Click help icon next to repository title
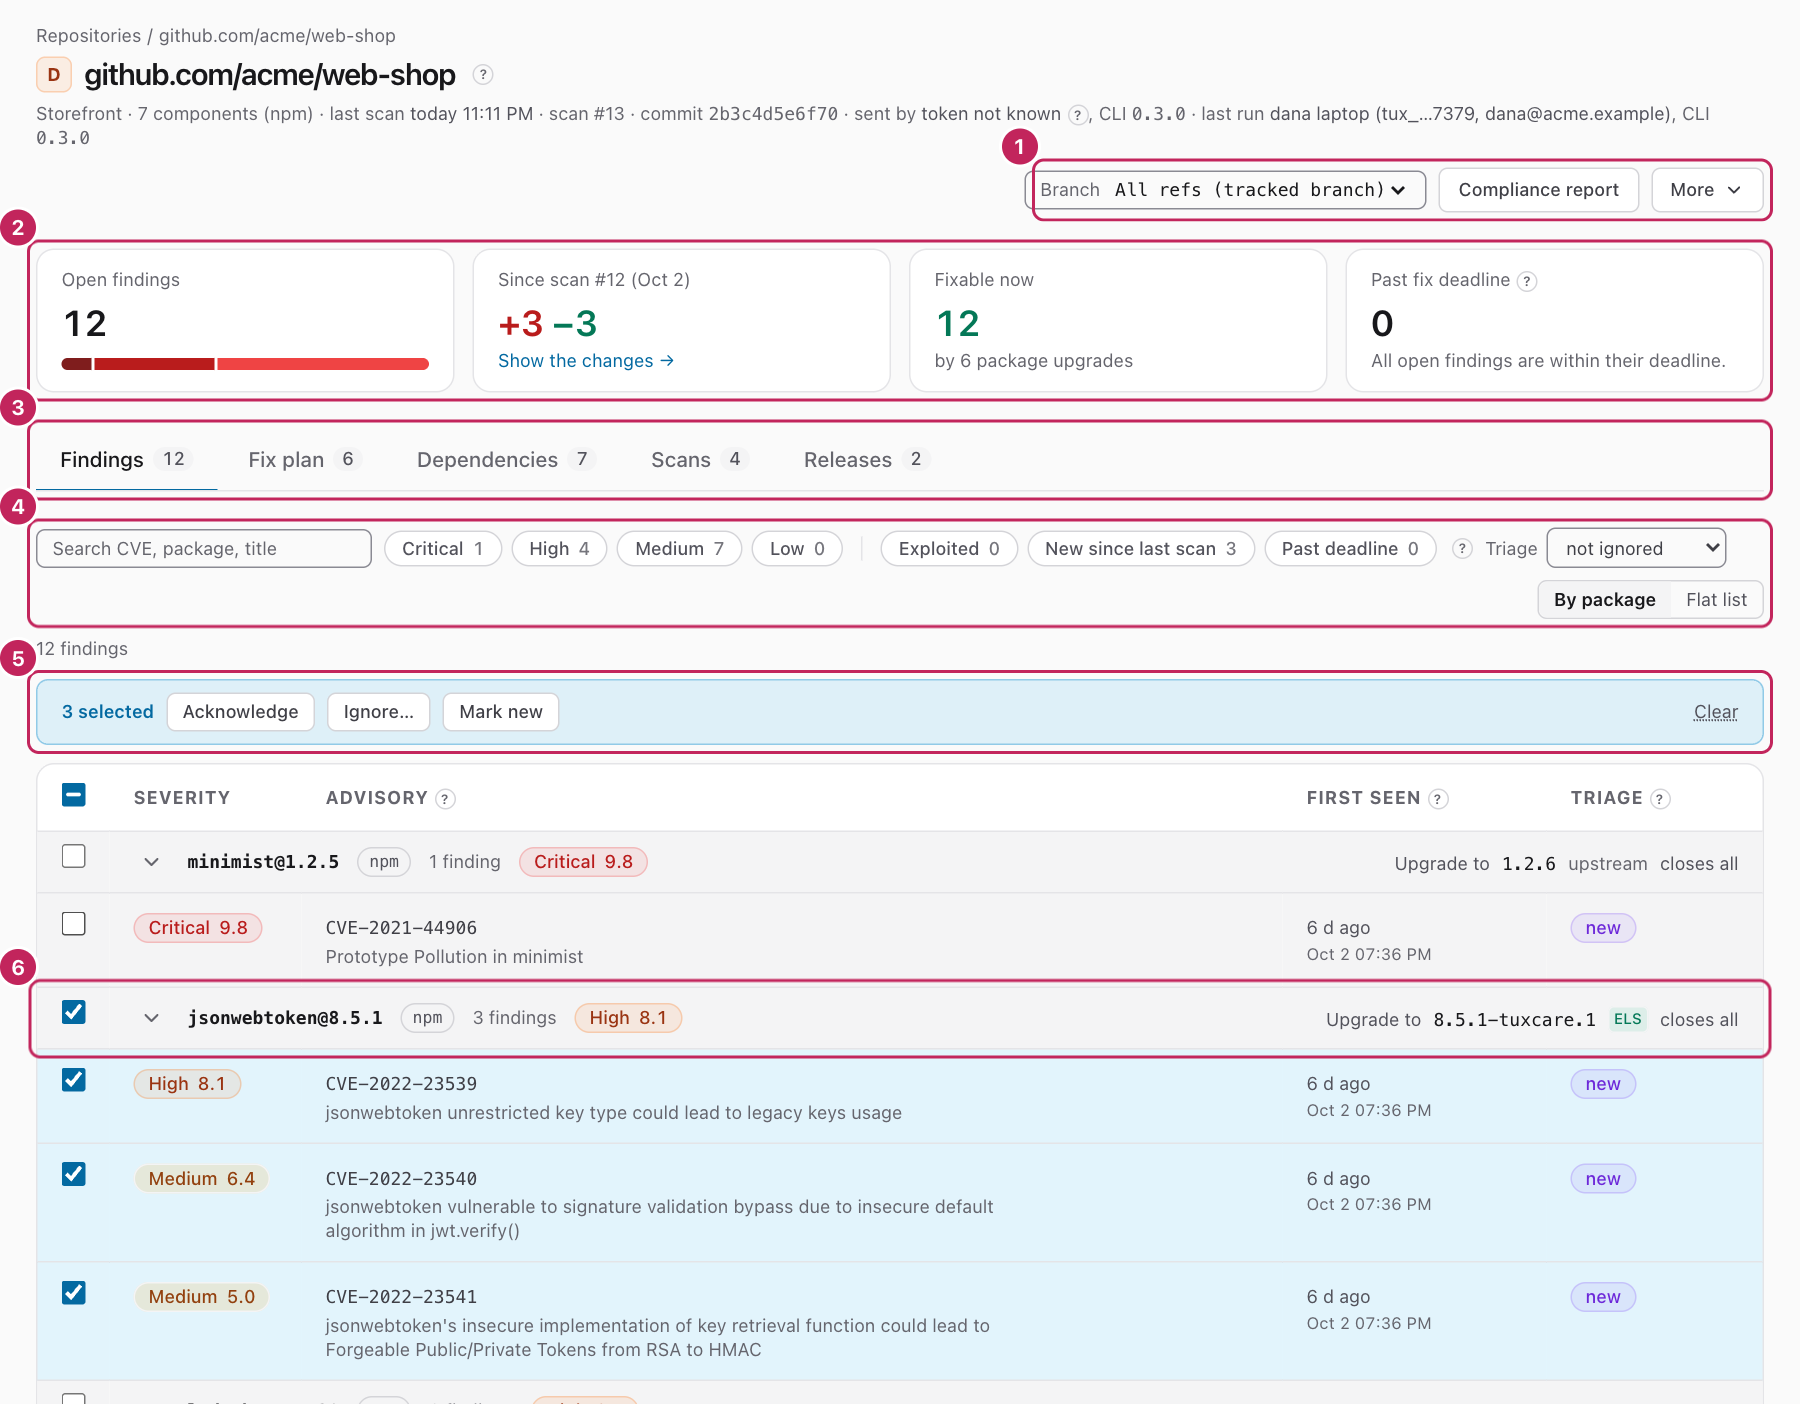Image resolution: width=1800 pixels, height=1404 pixels. point(483,75)
